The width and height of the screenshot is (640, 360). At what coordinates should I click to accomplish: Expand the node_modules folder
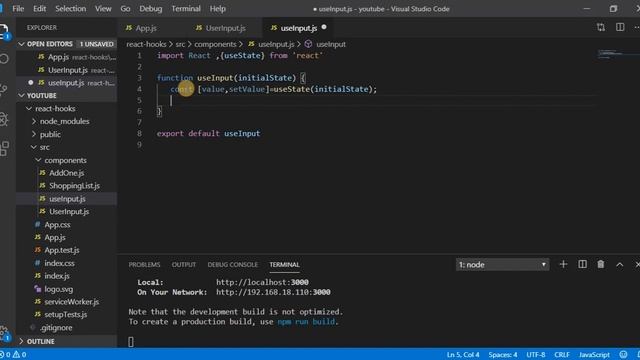pos(34,121)
